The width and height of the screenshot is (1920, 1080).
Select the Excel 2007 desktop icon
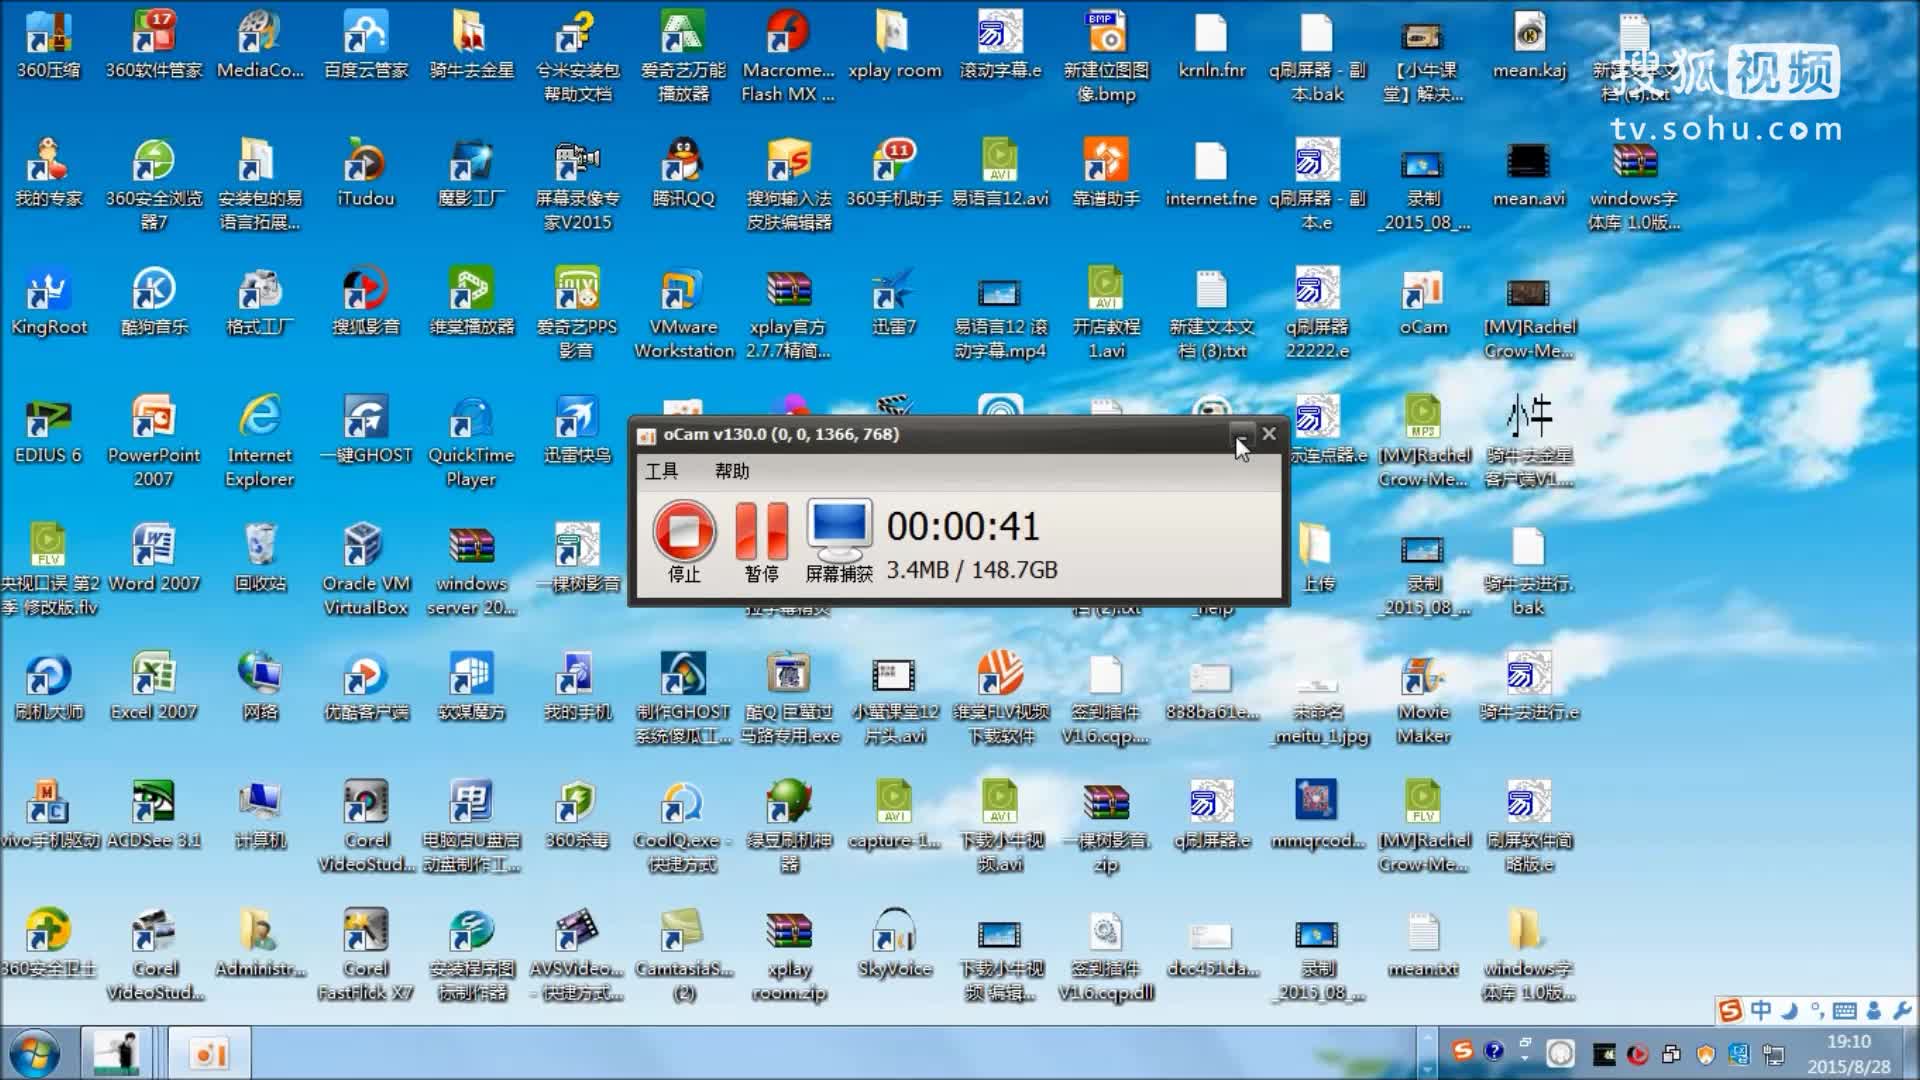click(154, 685)
